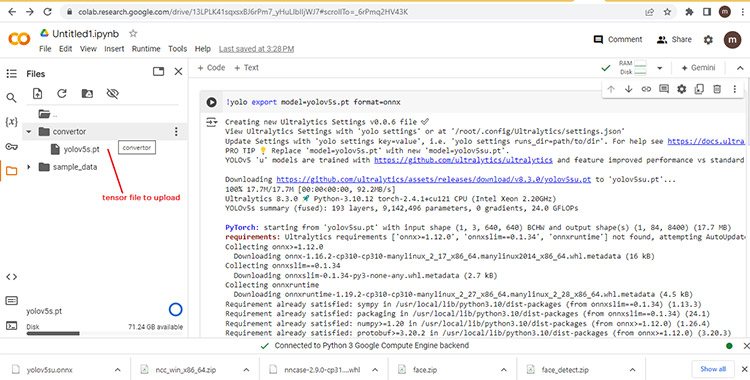
Task: Open the Code snippets sidebar icon
Action: click(11, 277)
